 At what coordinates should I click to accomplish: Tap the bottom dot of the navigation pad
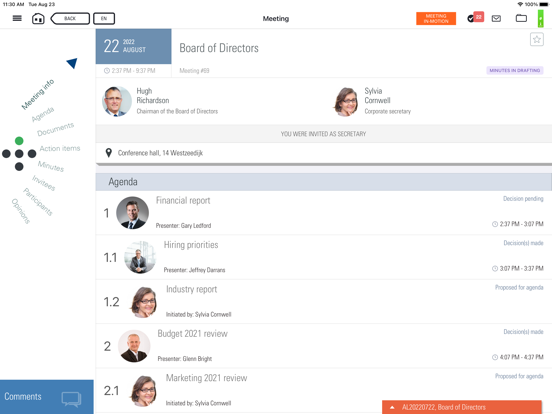[x=19, y=167]
